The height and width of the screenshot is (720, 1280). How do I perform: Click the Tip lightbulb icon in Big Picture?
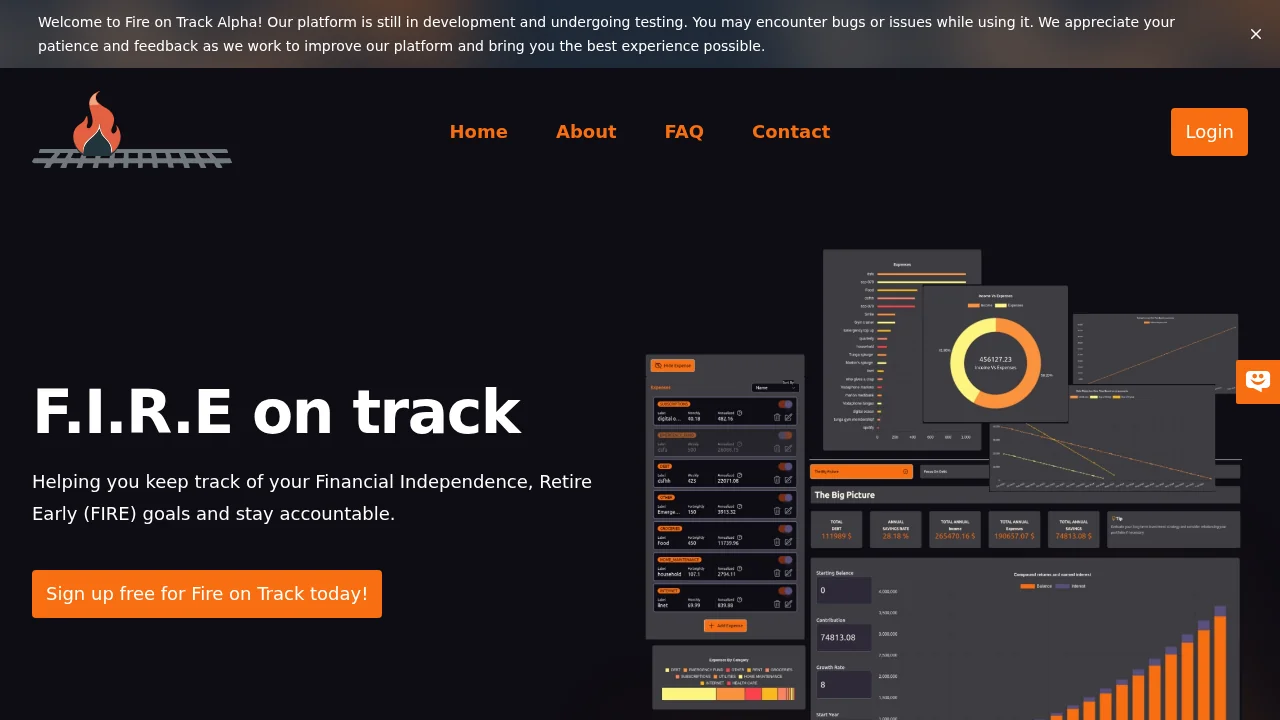coord(1114,519)
